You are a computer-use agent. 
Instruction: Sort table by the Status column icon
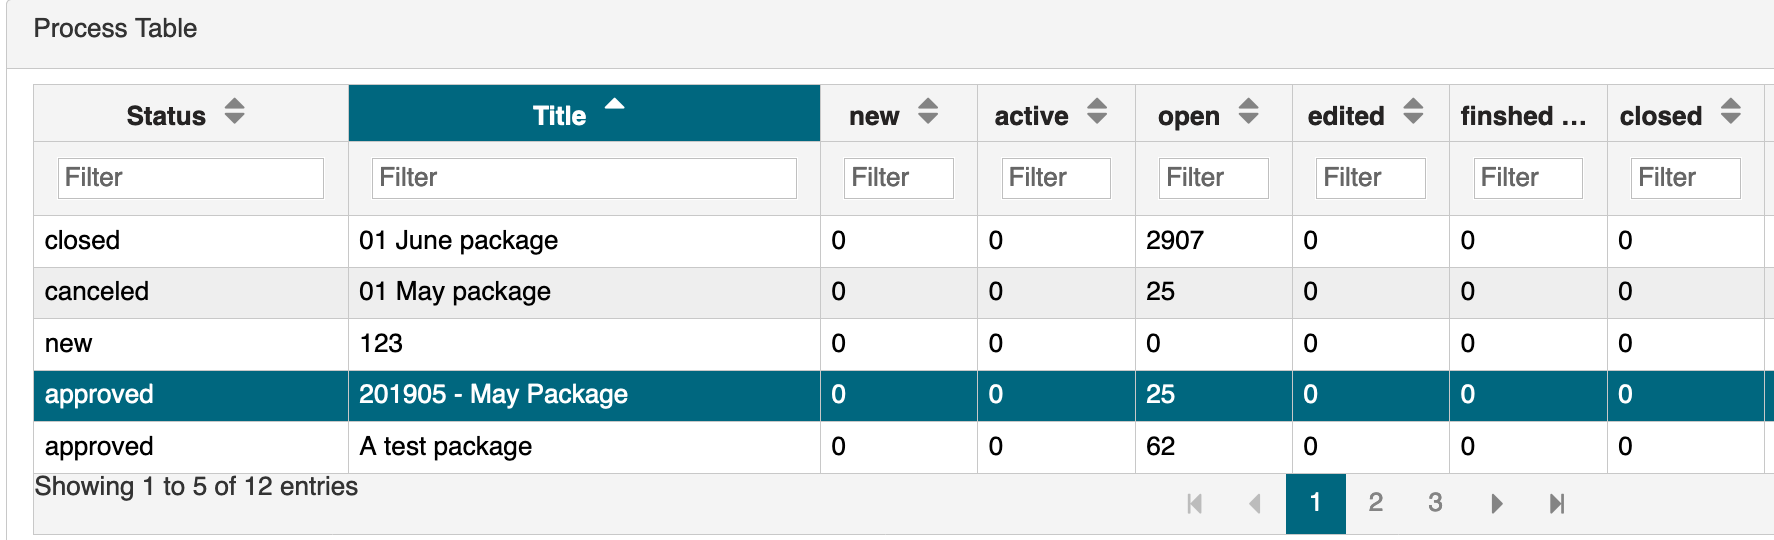pos(234,112)
